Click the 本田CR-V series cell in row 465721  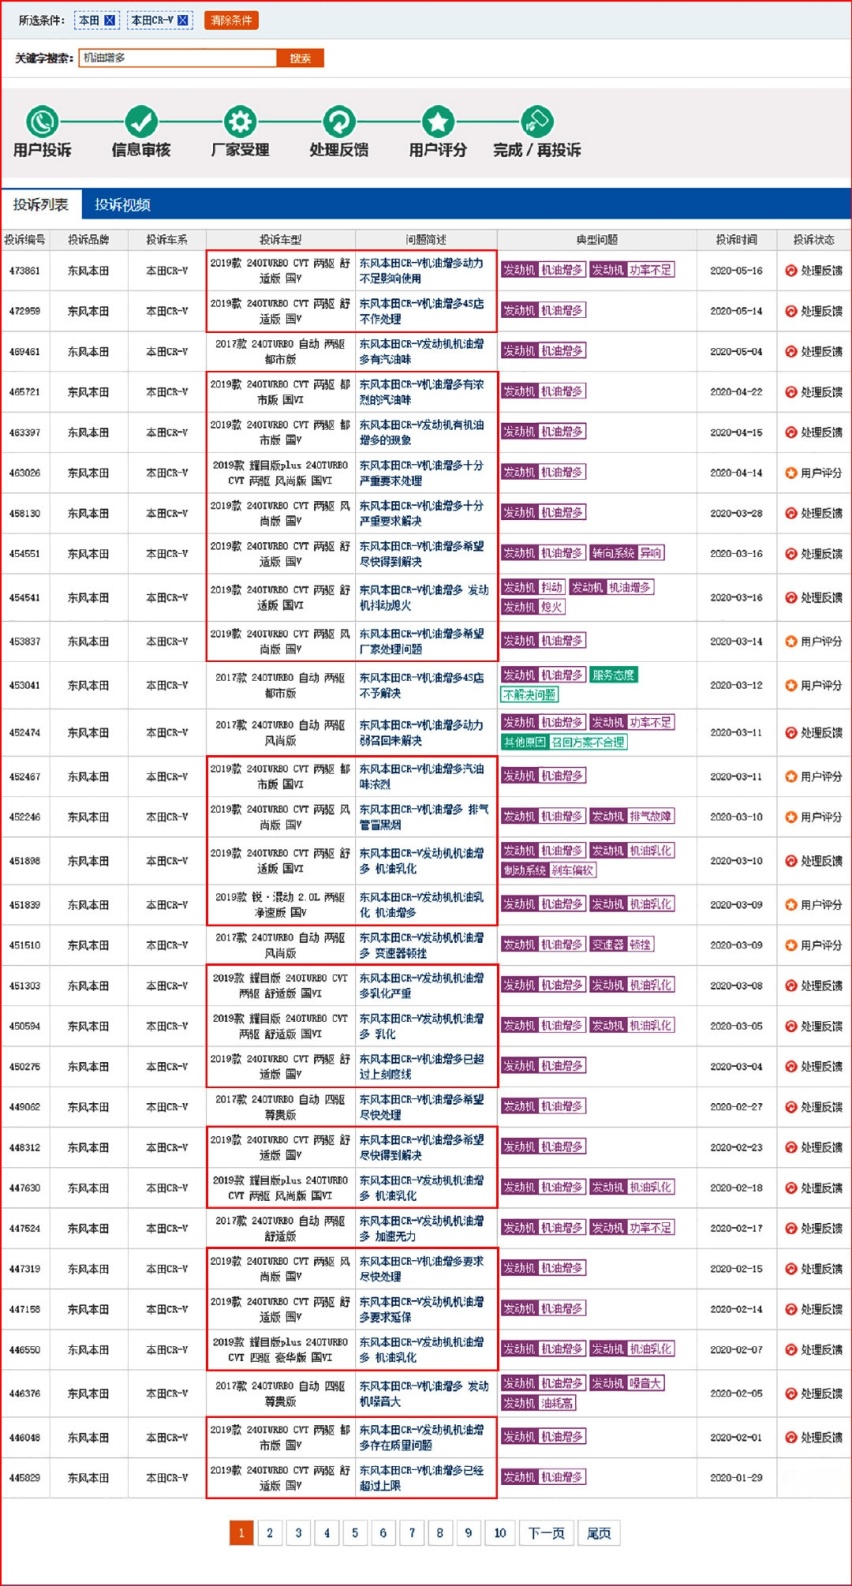167,392
